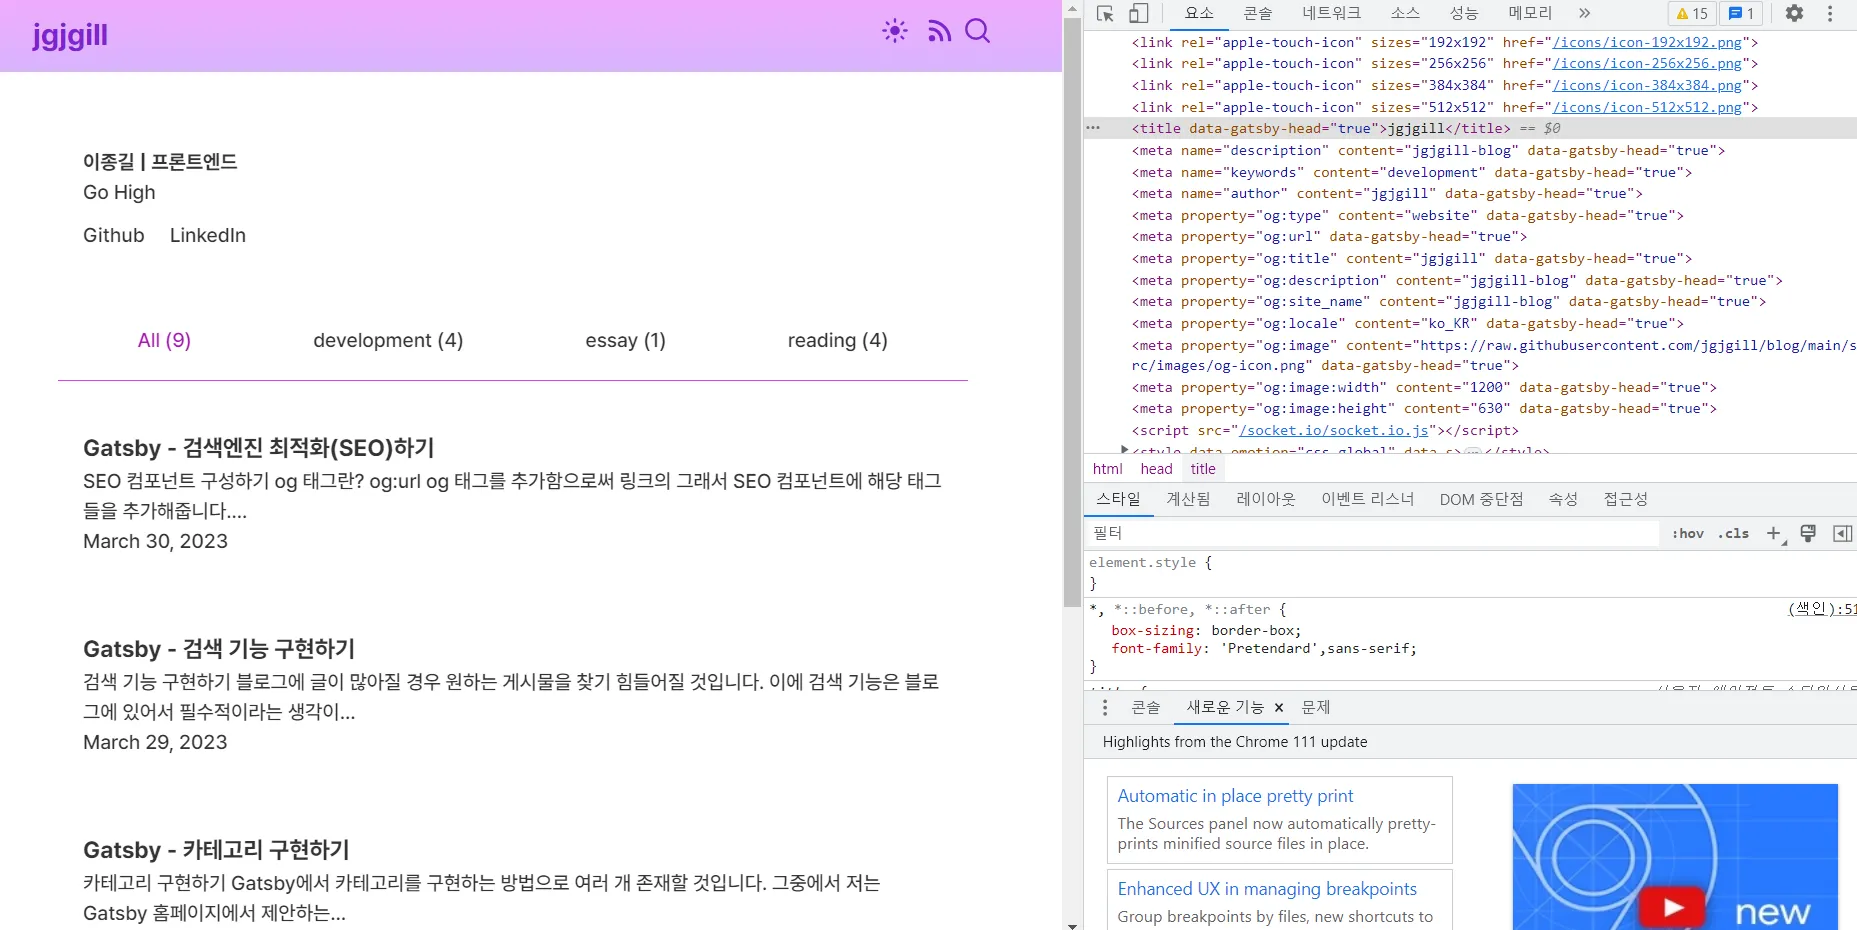Open DevTools settings gear
The width and height of the screenshot is (1857, 930).
click(1794, 14)
